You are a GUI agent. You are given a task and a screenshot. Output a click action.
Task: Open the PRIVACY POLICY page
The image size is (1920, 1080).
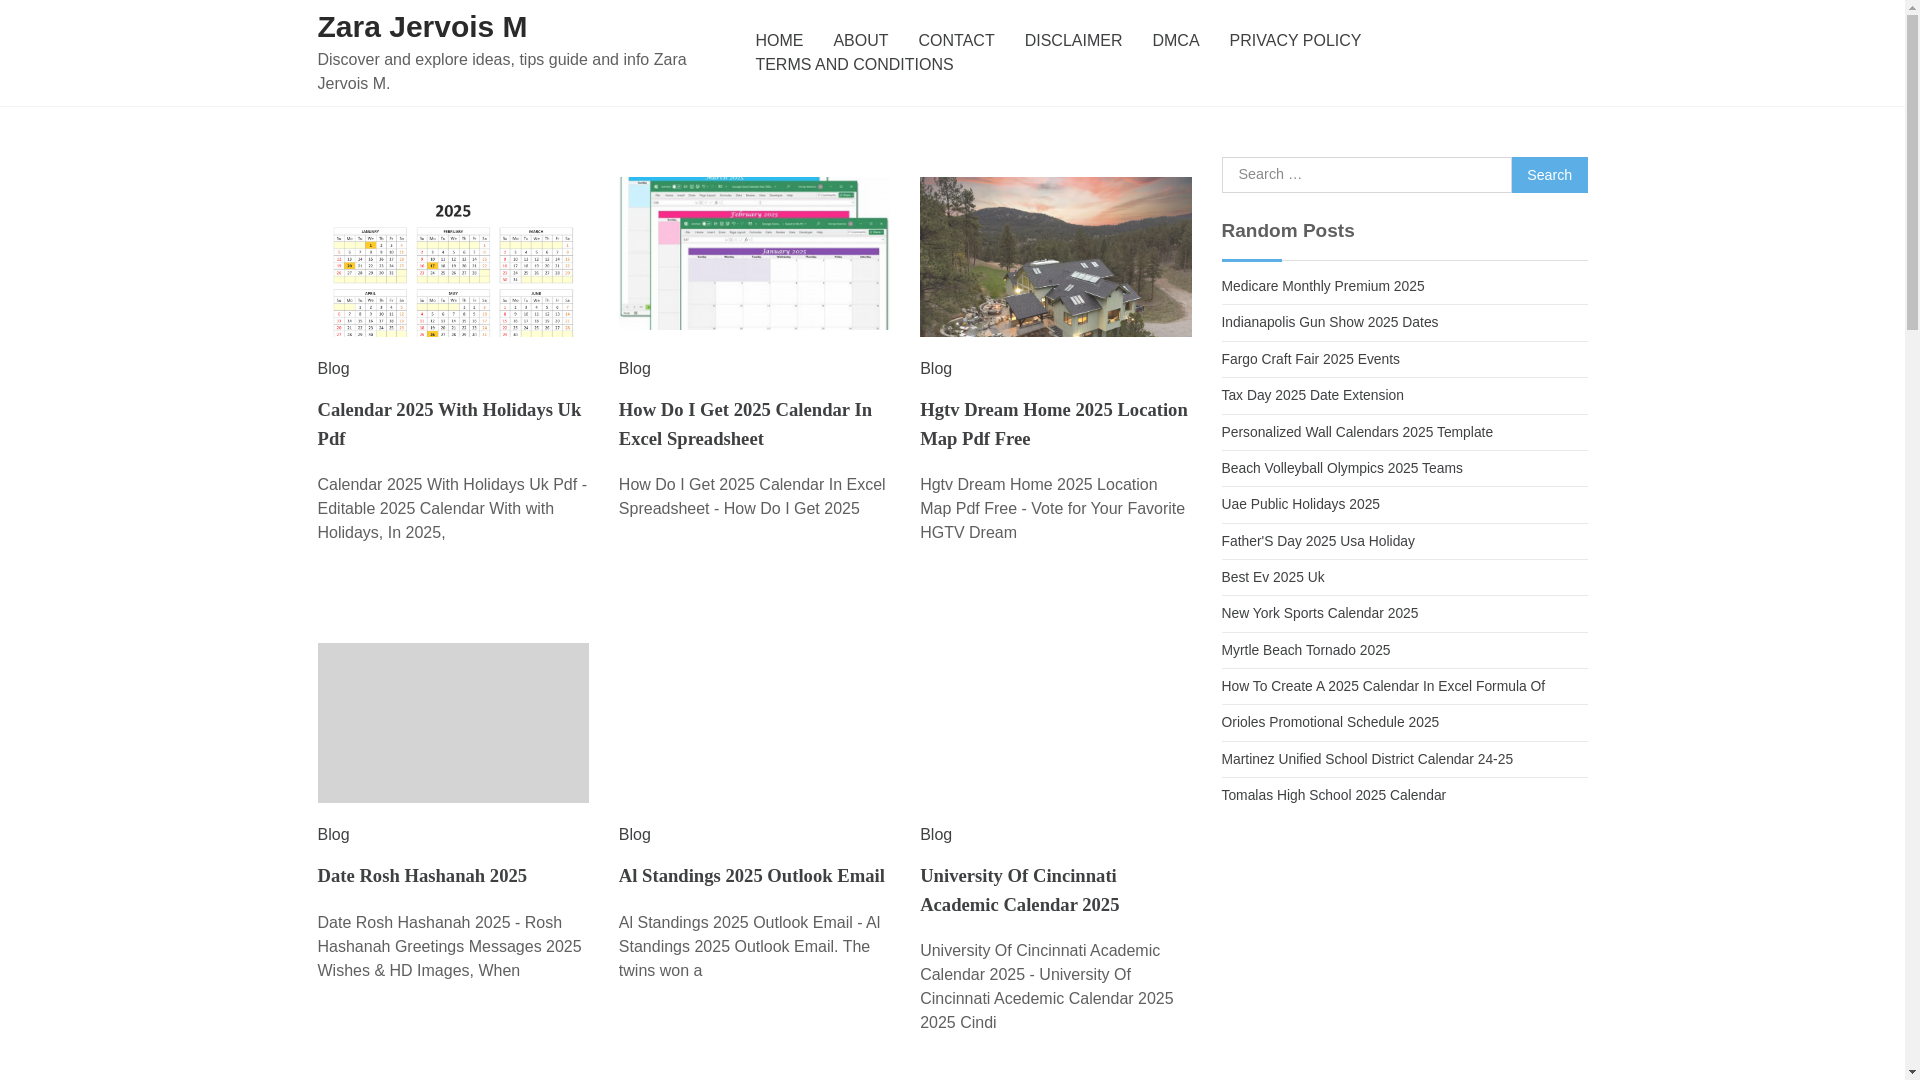click(x=1295, y=41)
